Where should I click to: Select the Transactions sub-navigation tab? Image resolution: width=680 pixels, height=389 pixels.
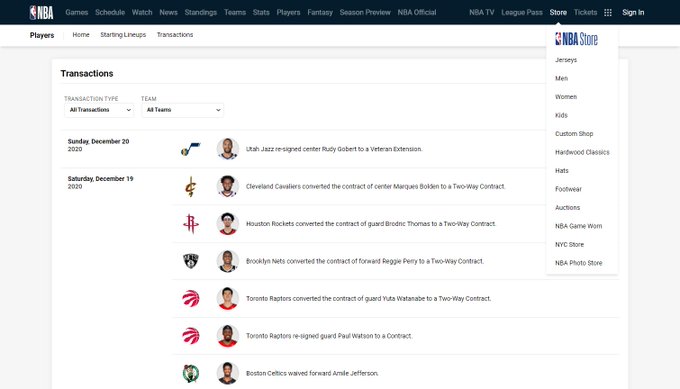[175, 35]
